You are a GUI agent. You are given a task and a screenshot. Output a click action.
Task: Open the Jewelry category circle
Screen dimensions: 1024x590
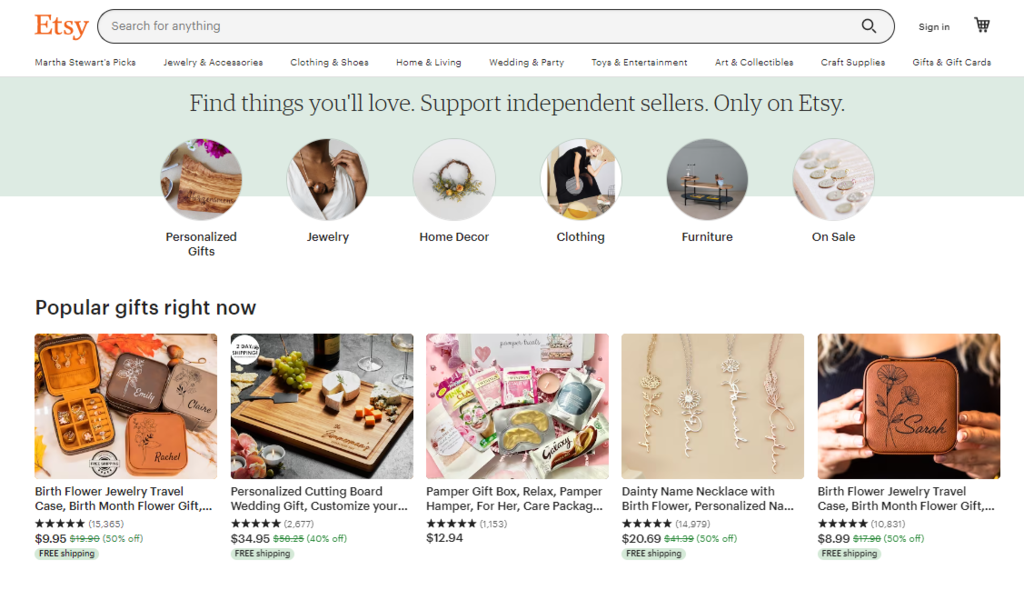pos(328,179)
